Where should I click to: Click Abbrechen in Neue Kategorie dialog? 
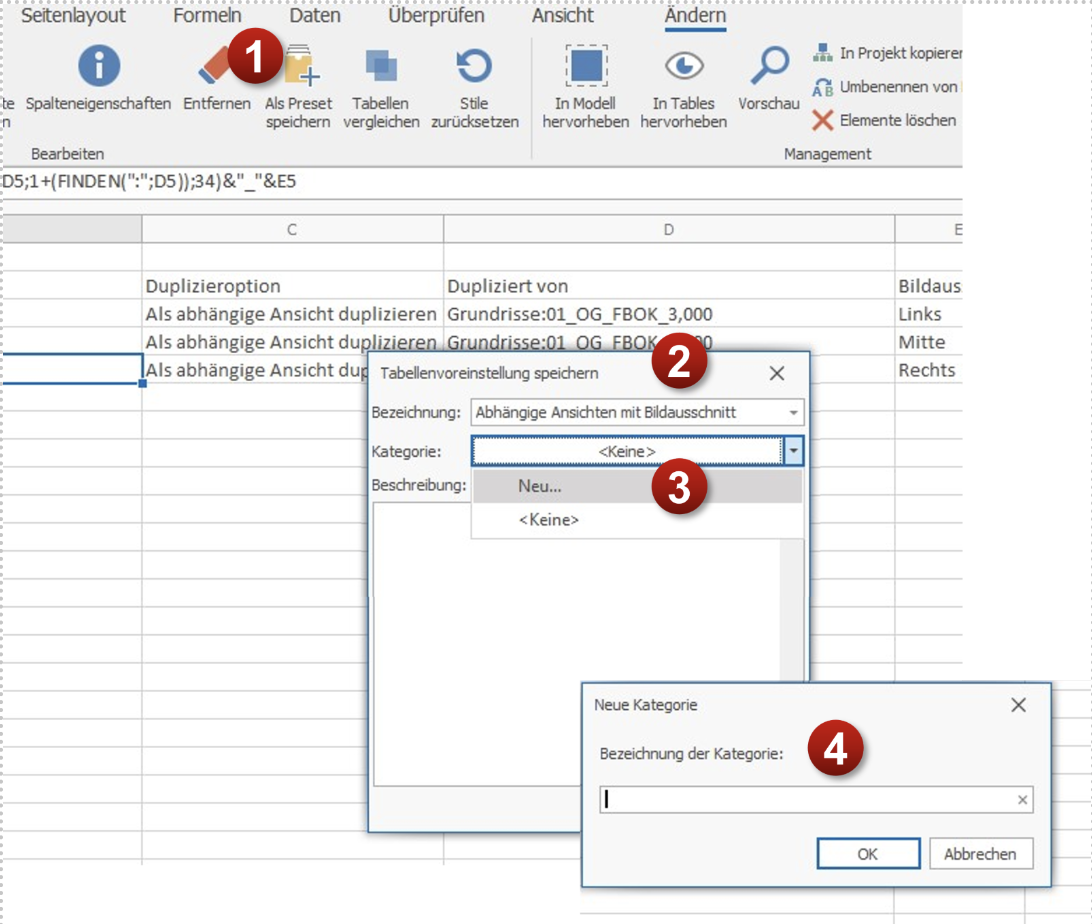[x=981, y=854]
